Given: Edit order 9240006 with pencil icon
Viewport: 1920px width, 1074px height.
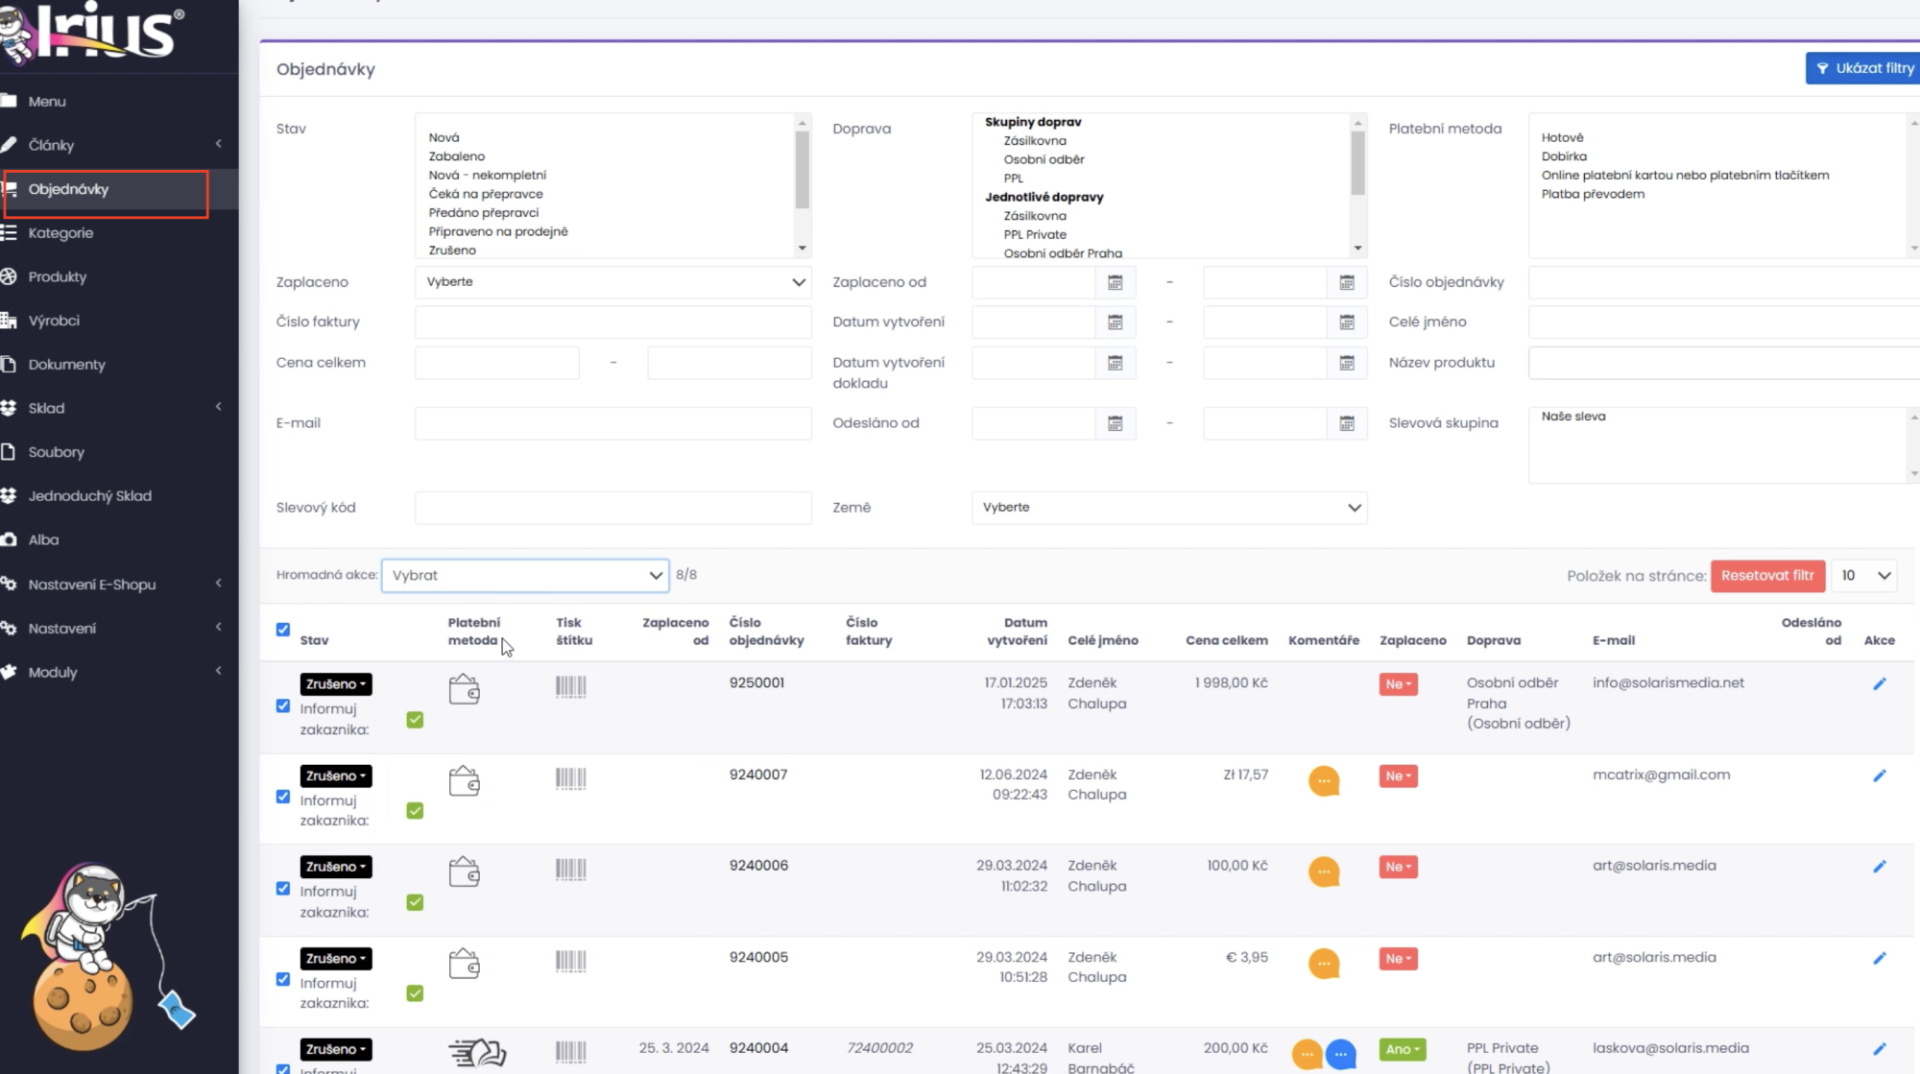Looking at the screenshot, I should click(x=1879, y=867).
